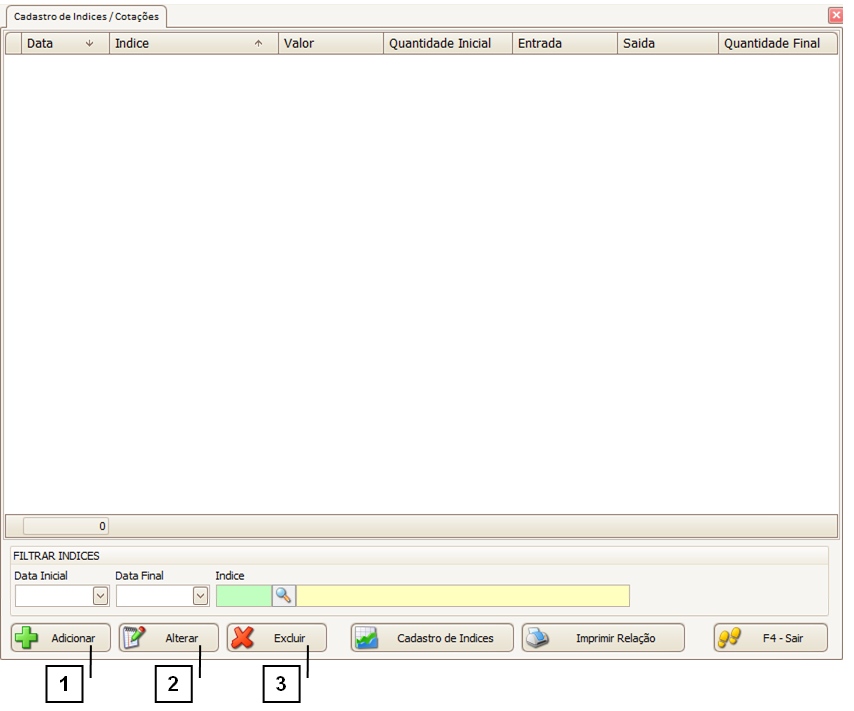
Task: Click the notepad icon on Alterar
Action: 135,638
